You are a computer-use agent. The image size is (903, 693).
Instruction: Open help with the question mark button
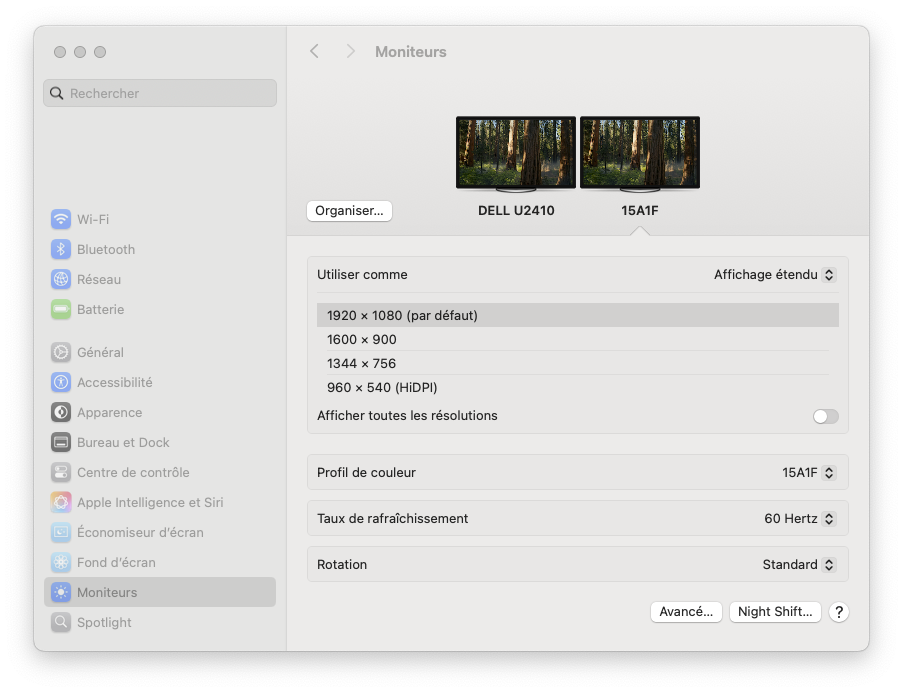pyautogui.click(x=838, y=612)
